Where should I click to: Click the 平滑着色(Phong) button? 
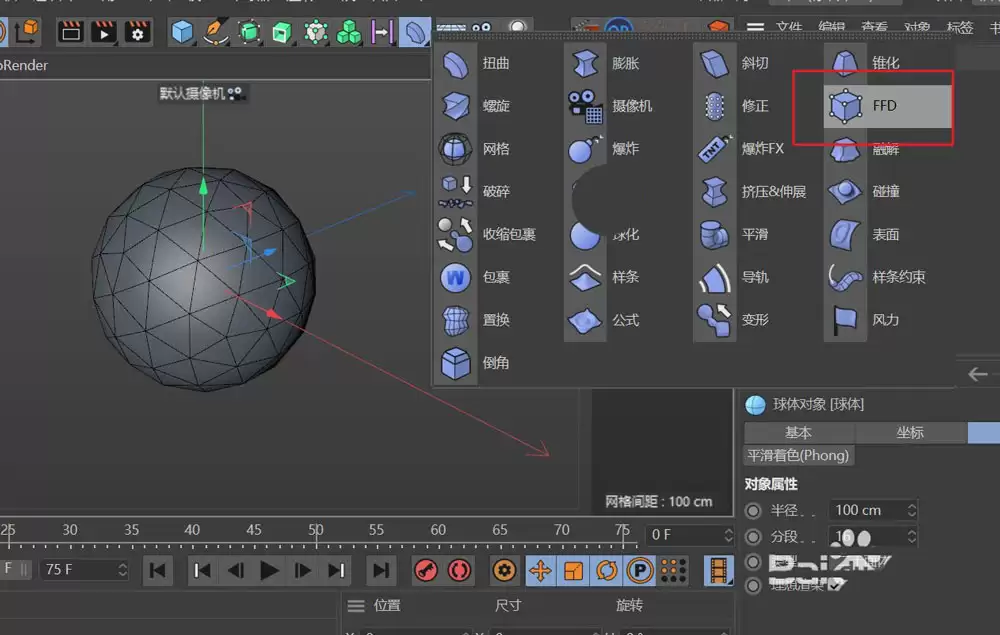798,455
